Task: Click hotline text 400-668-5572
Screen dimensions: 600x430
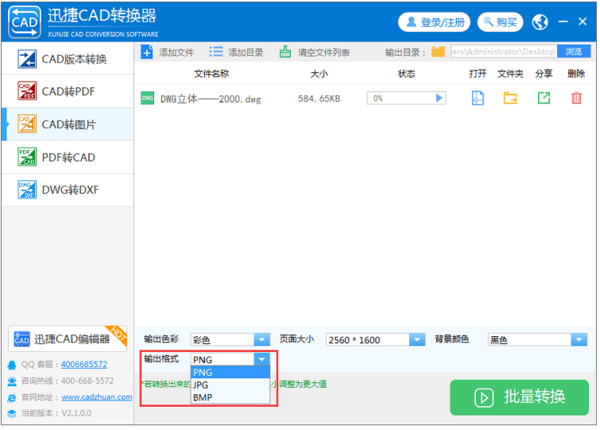Action: coord(87,381)
